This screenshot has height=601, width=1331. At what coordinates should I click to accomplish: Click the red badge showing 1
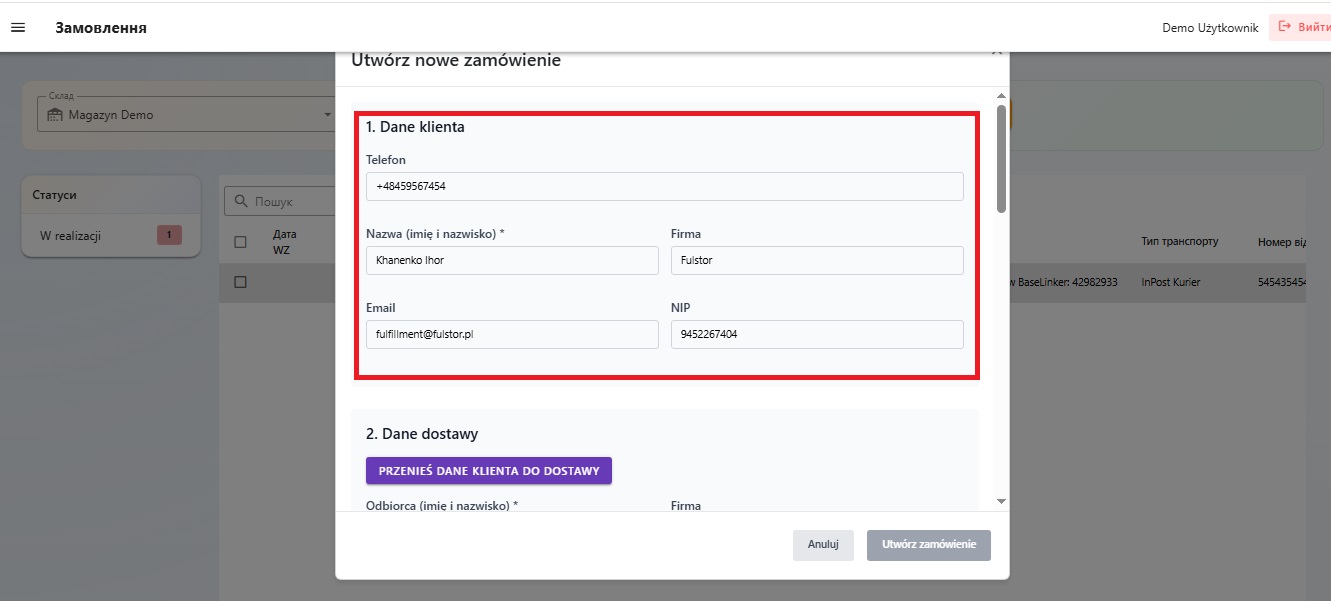[169, 236]
